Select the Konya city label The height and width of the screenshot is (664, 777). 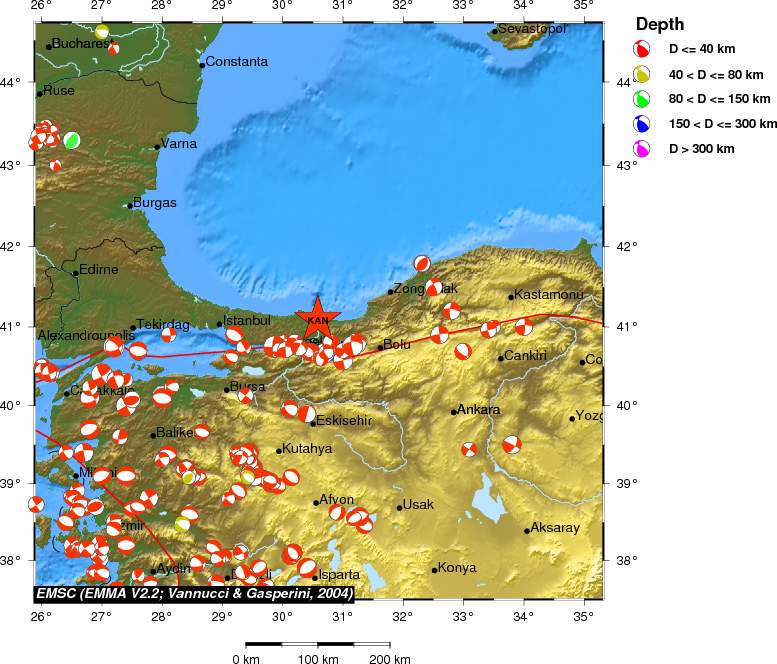[x=457, y=568]
